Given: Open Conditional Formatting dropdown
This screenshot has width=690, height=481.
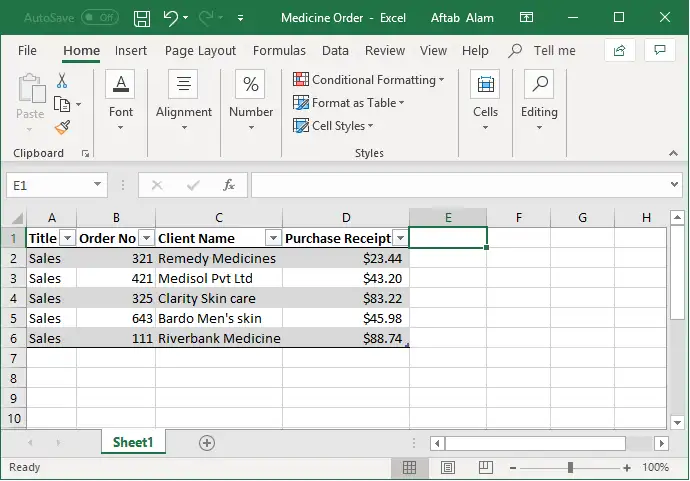Looking at the screenshot, I should (x=369, y=80).
